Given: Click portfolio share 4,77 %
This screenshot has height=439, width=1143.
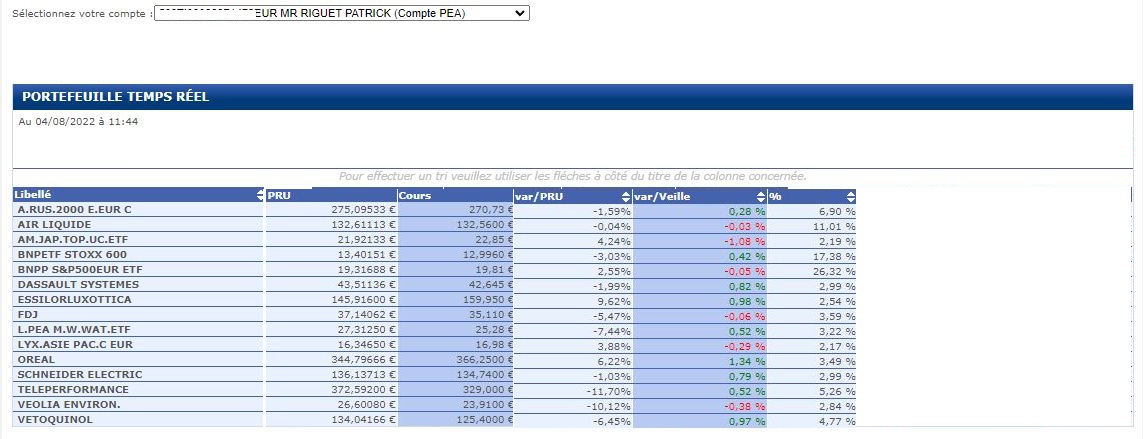Looking at the screenshot, I should click(x=839, y=421).
